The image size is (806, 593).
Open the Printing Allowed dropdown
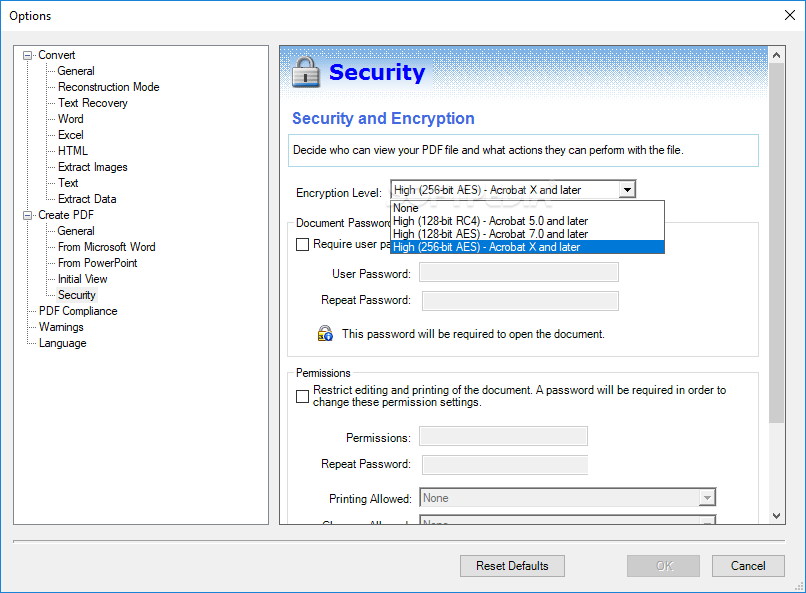[567, 497]
